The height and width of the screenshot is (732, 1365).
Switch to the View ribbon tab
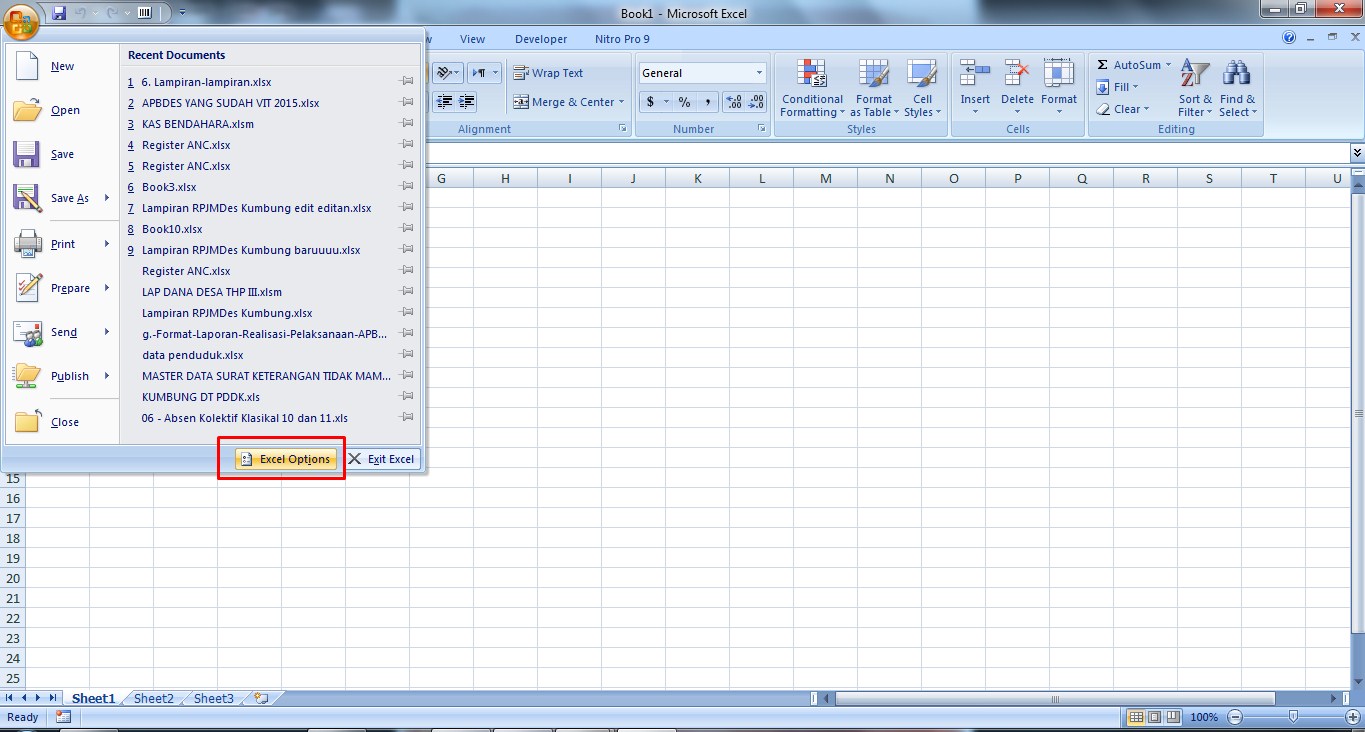pyautogui.click(x=472, y=39)
